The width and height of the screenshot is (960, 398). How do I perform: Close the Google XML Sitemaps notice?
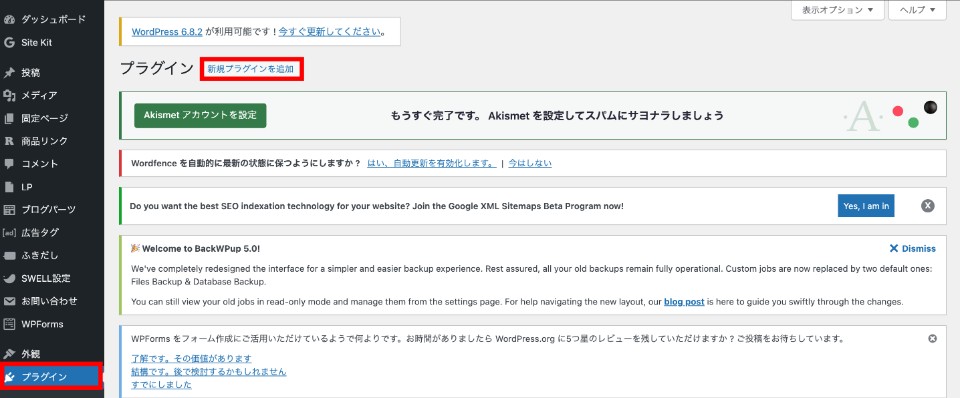click(928, 206)
